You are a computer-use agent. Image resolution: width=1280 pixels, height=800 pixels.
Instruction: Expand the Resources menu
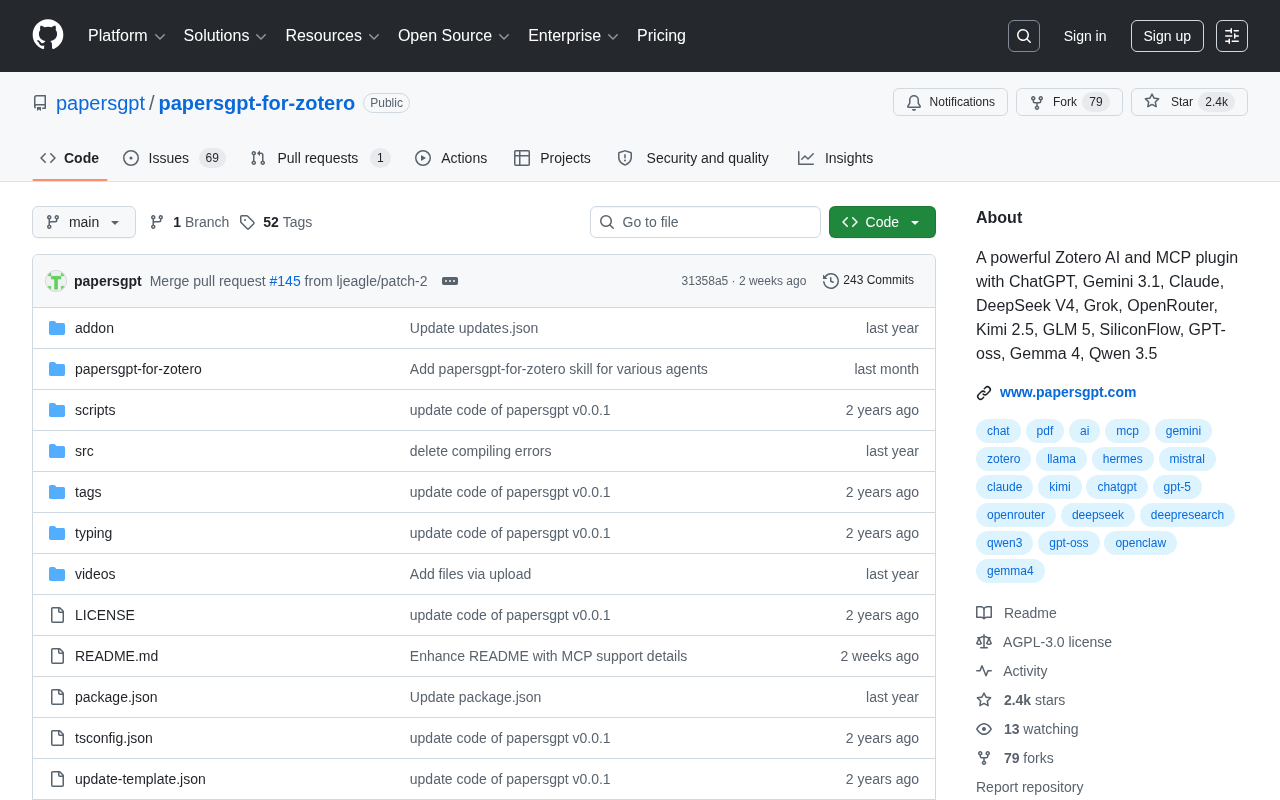[x=333, y=36]
